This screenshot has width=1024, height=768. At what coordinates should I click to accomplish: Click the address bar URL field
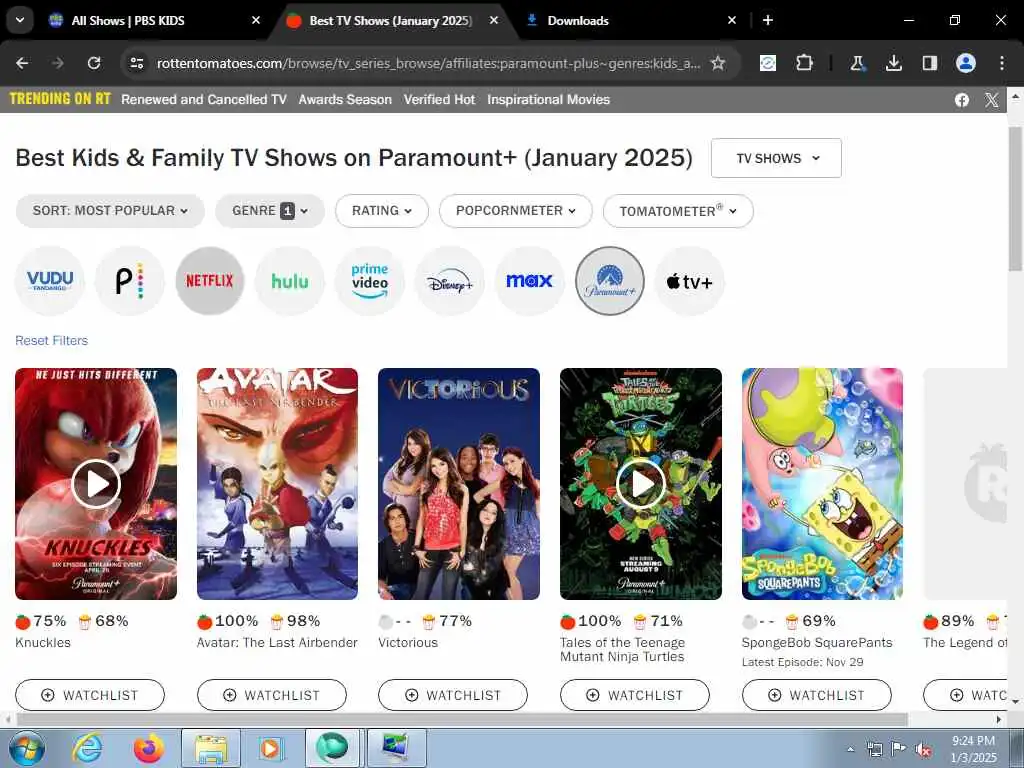[428, 63]
